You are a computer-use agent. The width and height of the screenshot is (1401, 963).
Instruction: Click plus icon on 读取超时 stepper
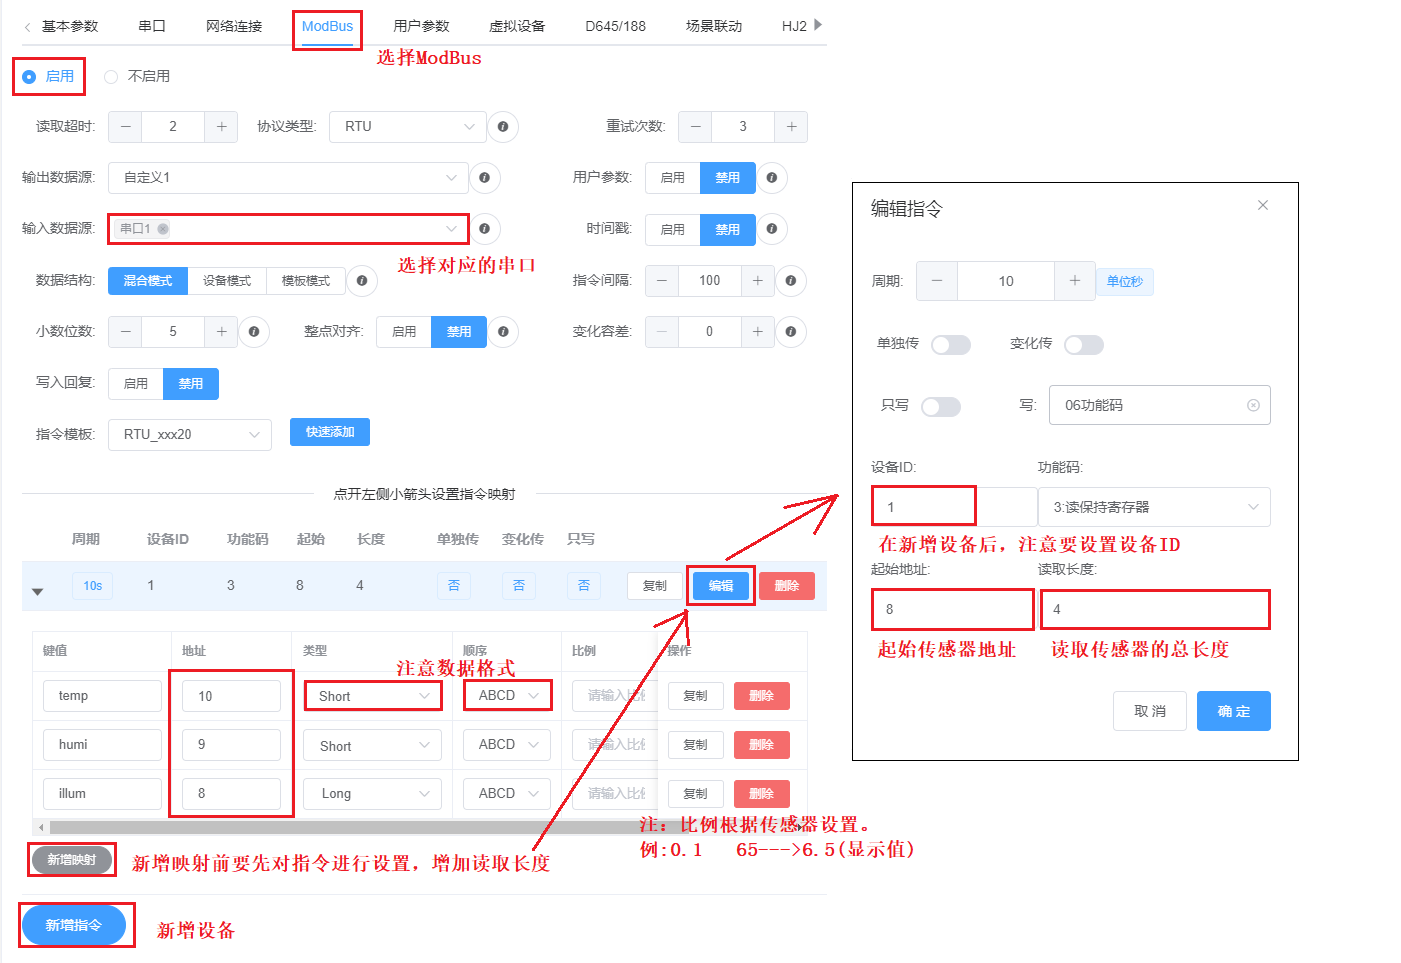click(x=221, y=127)
